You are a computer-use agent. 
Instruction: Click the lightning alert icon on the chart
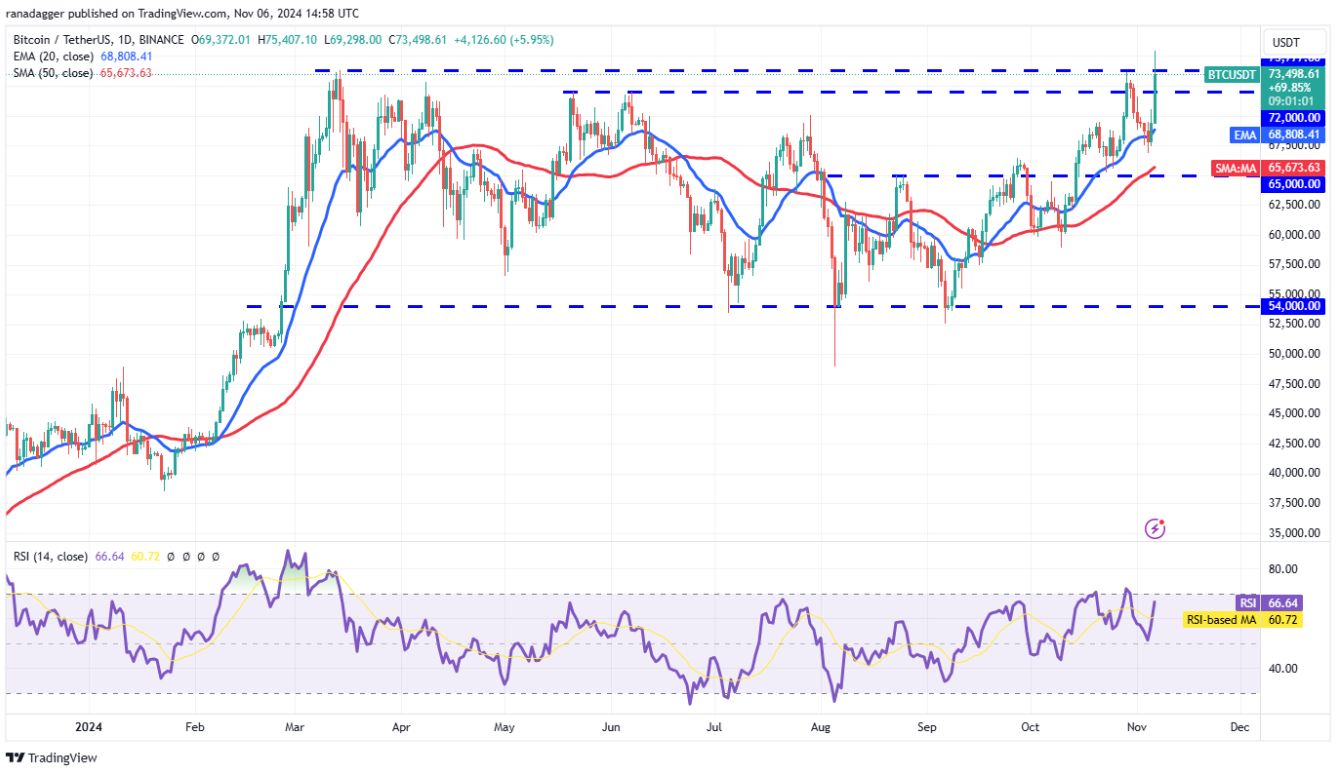pyautogui.click(x=1156, y=528)
